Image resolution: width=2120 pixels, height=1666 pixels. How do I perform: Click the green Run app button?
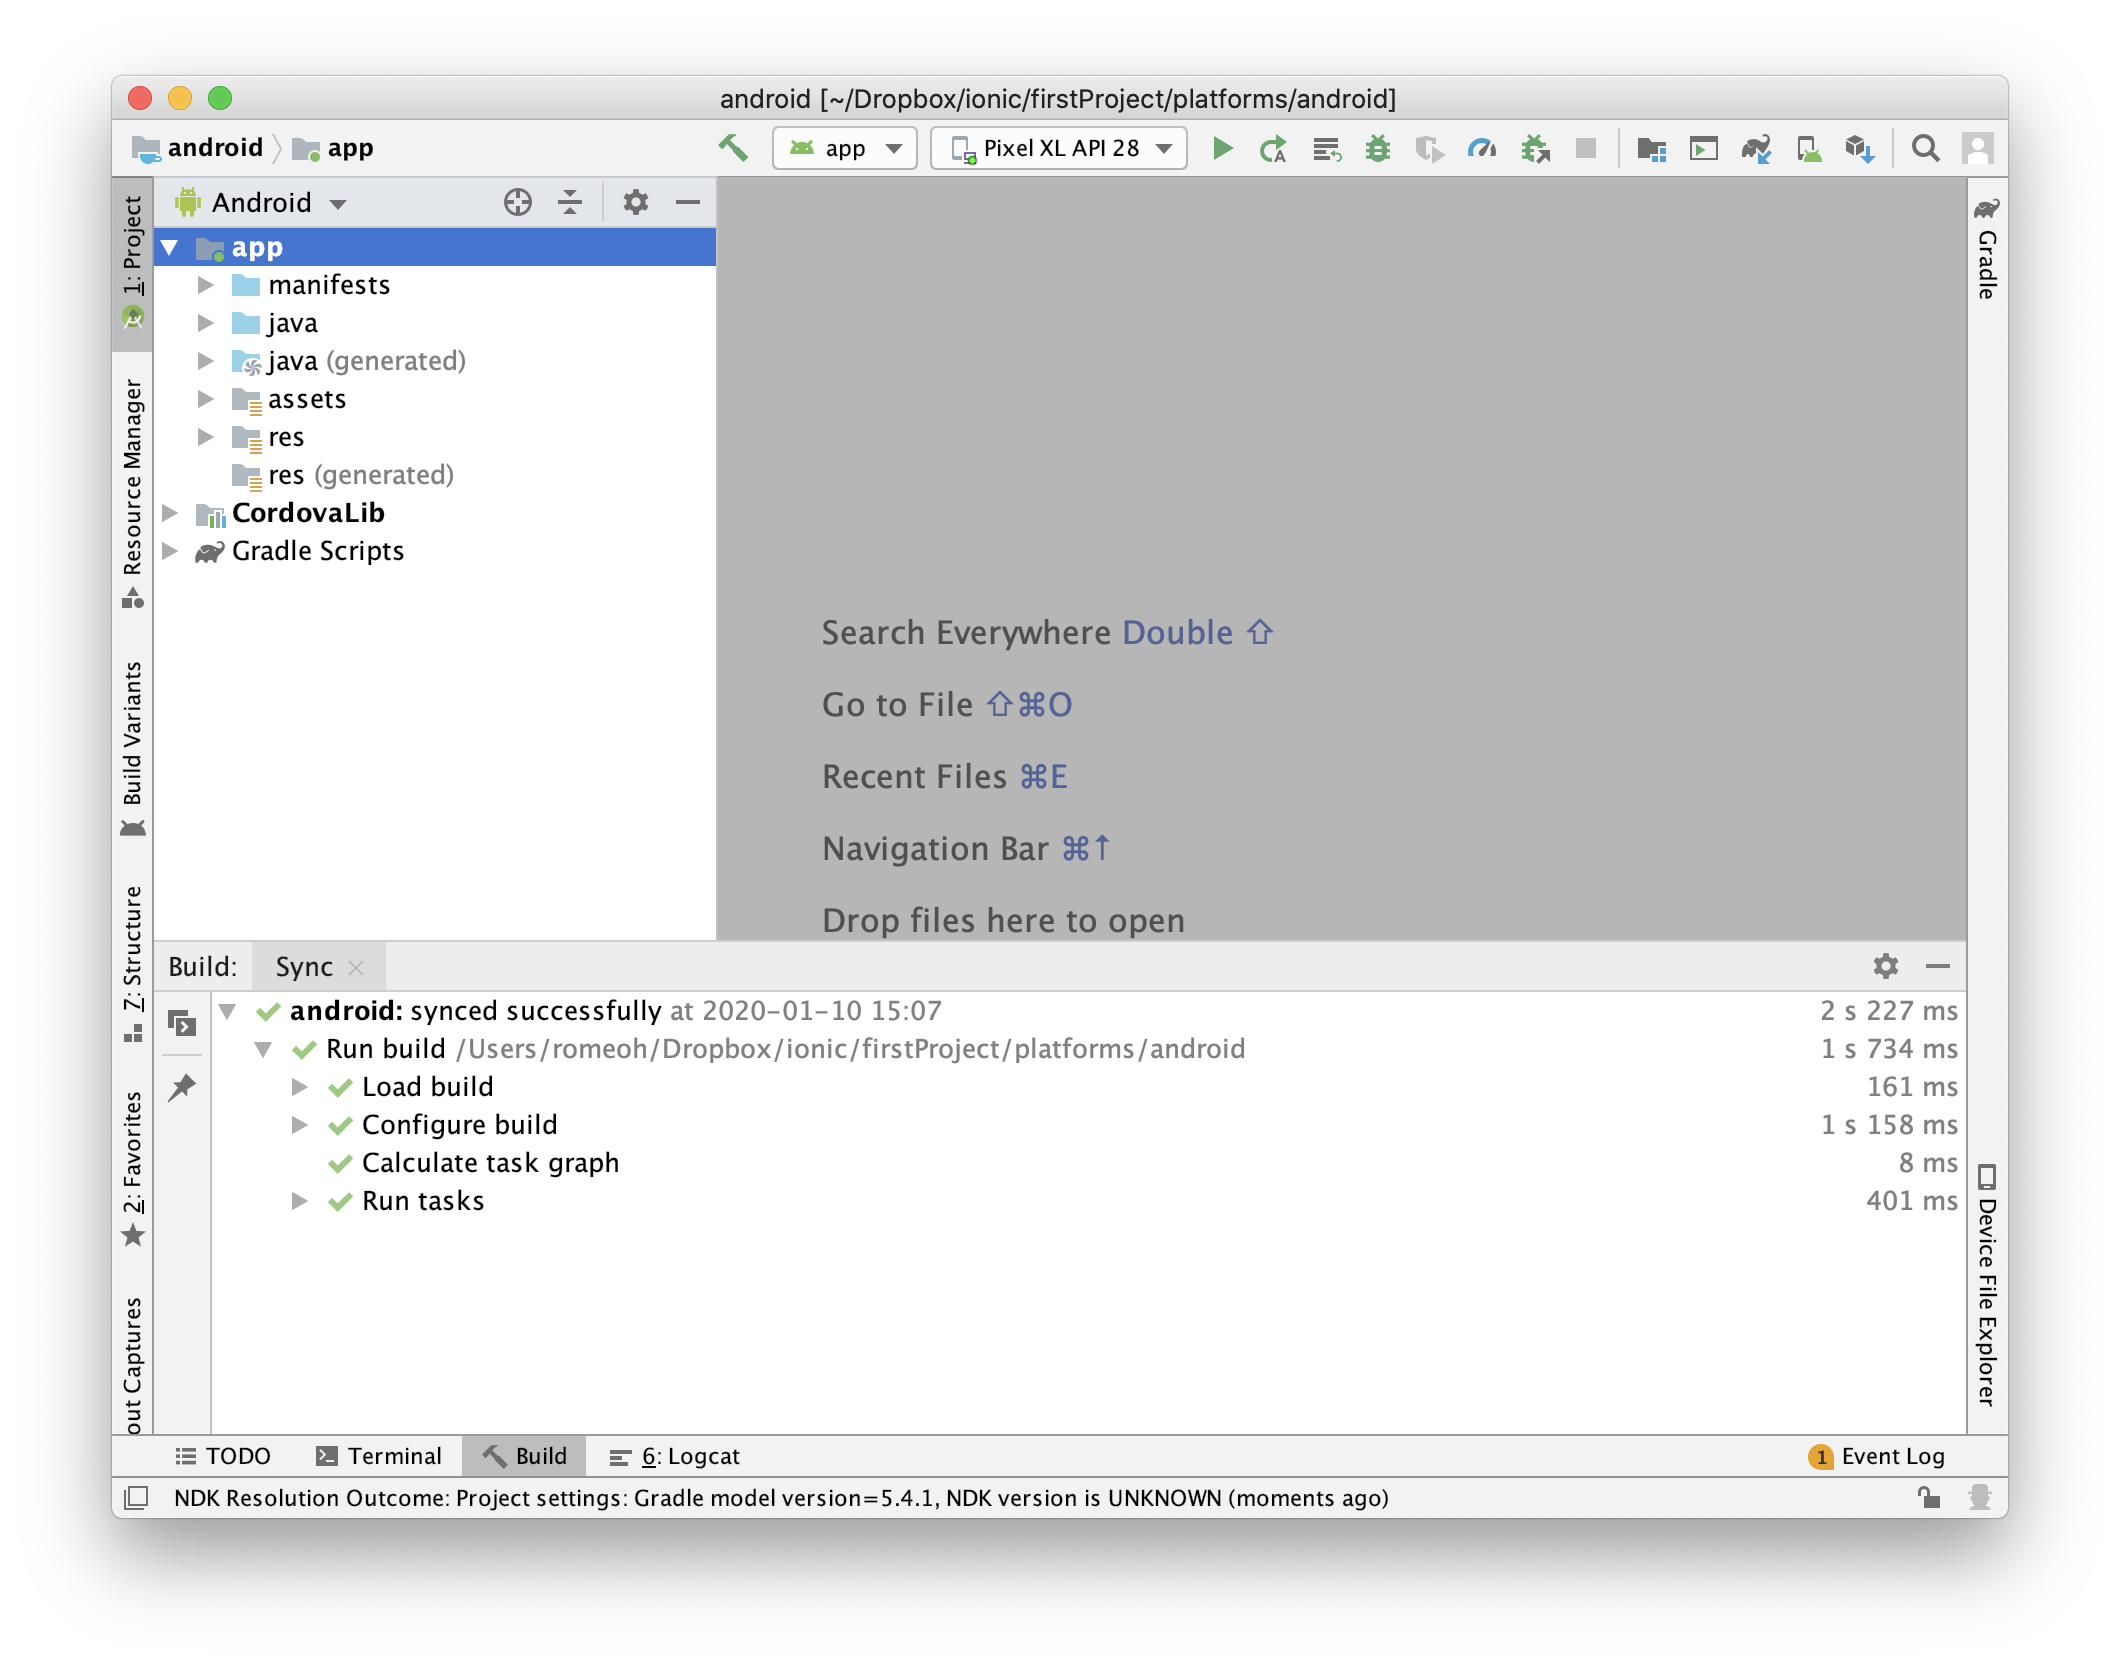1222,149
